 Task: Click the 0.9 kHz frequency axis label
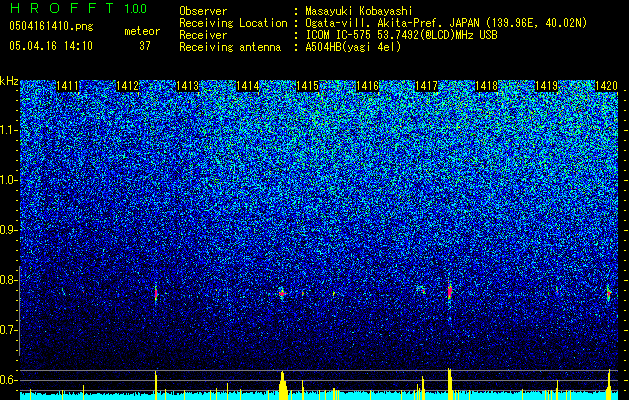click(9, 230)
